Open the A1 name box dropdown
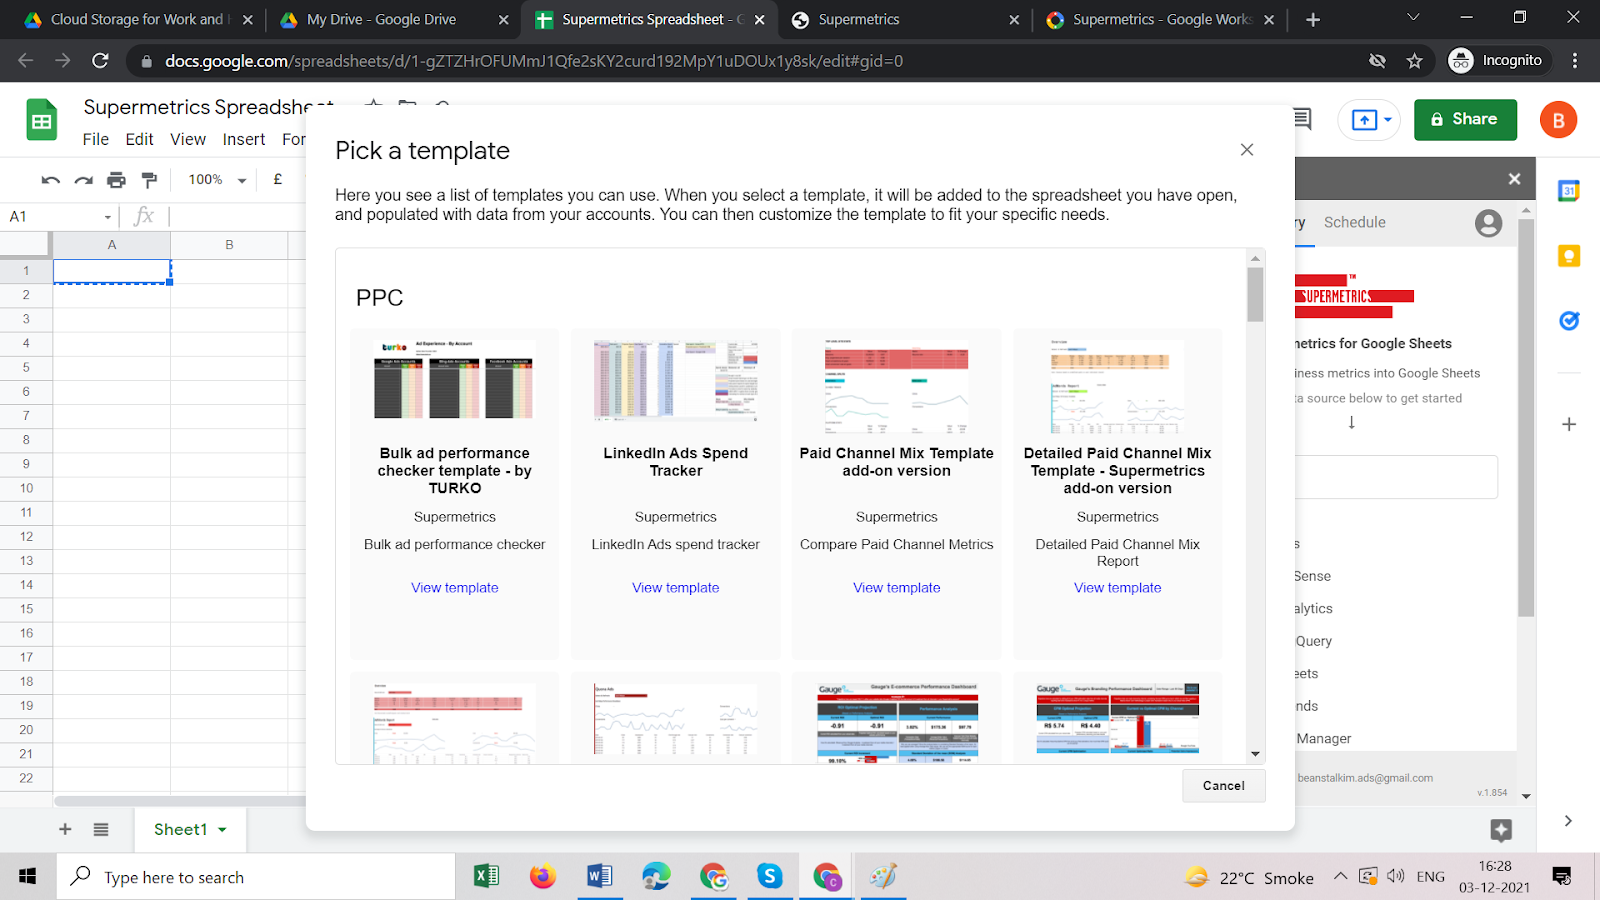 click(x=108, y=217)
